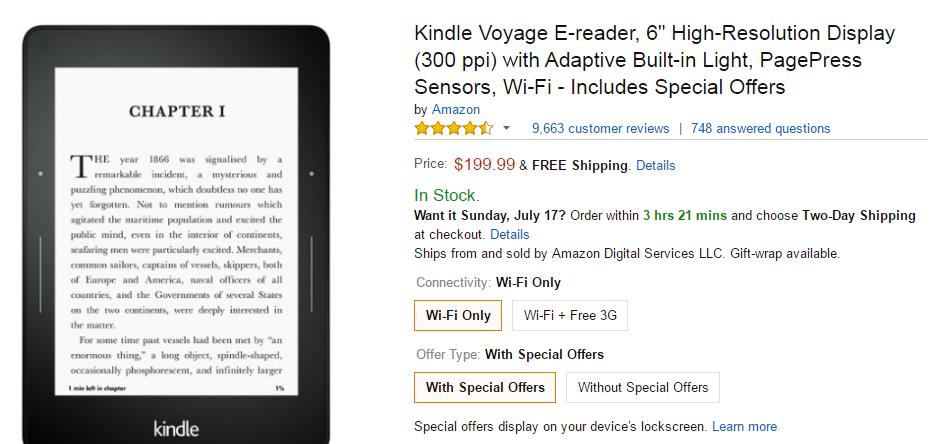Viewport: 939px width, 444px height.
Task: Open the 9,663 customer reviews link
Action: point(600,128)
